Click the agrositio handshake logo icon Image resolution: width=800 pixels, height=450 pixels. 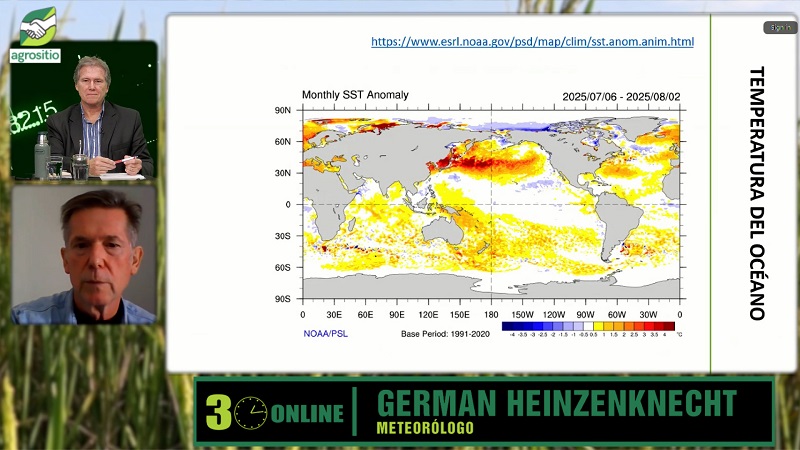38,26
